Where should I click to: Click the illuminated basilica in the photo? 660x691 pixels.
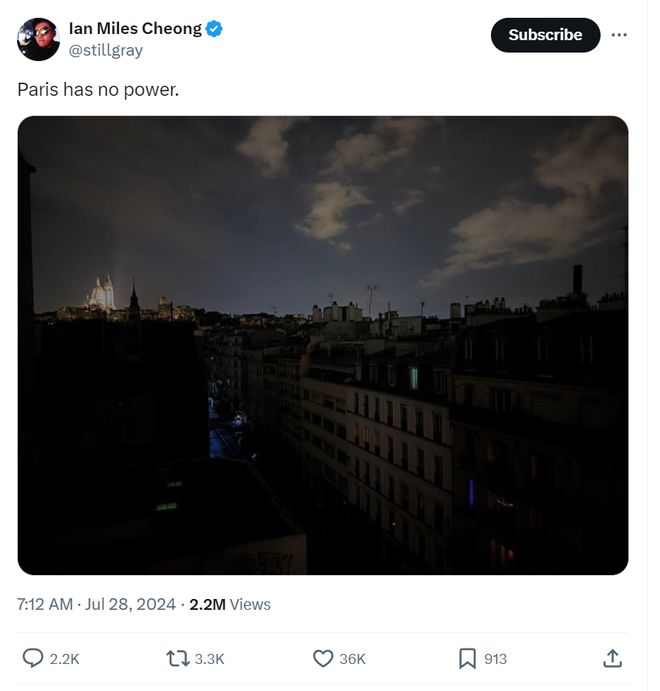point(101,294)
